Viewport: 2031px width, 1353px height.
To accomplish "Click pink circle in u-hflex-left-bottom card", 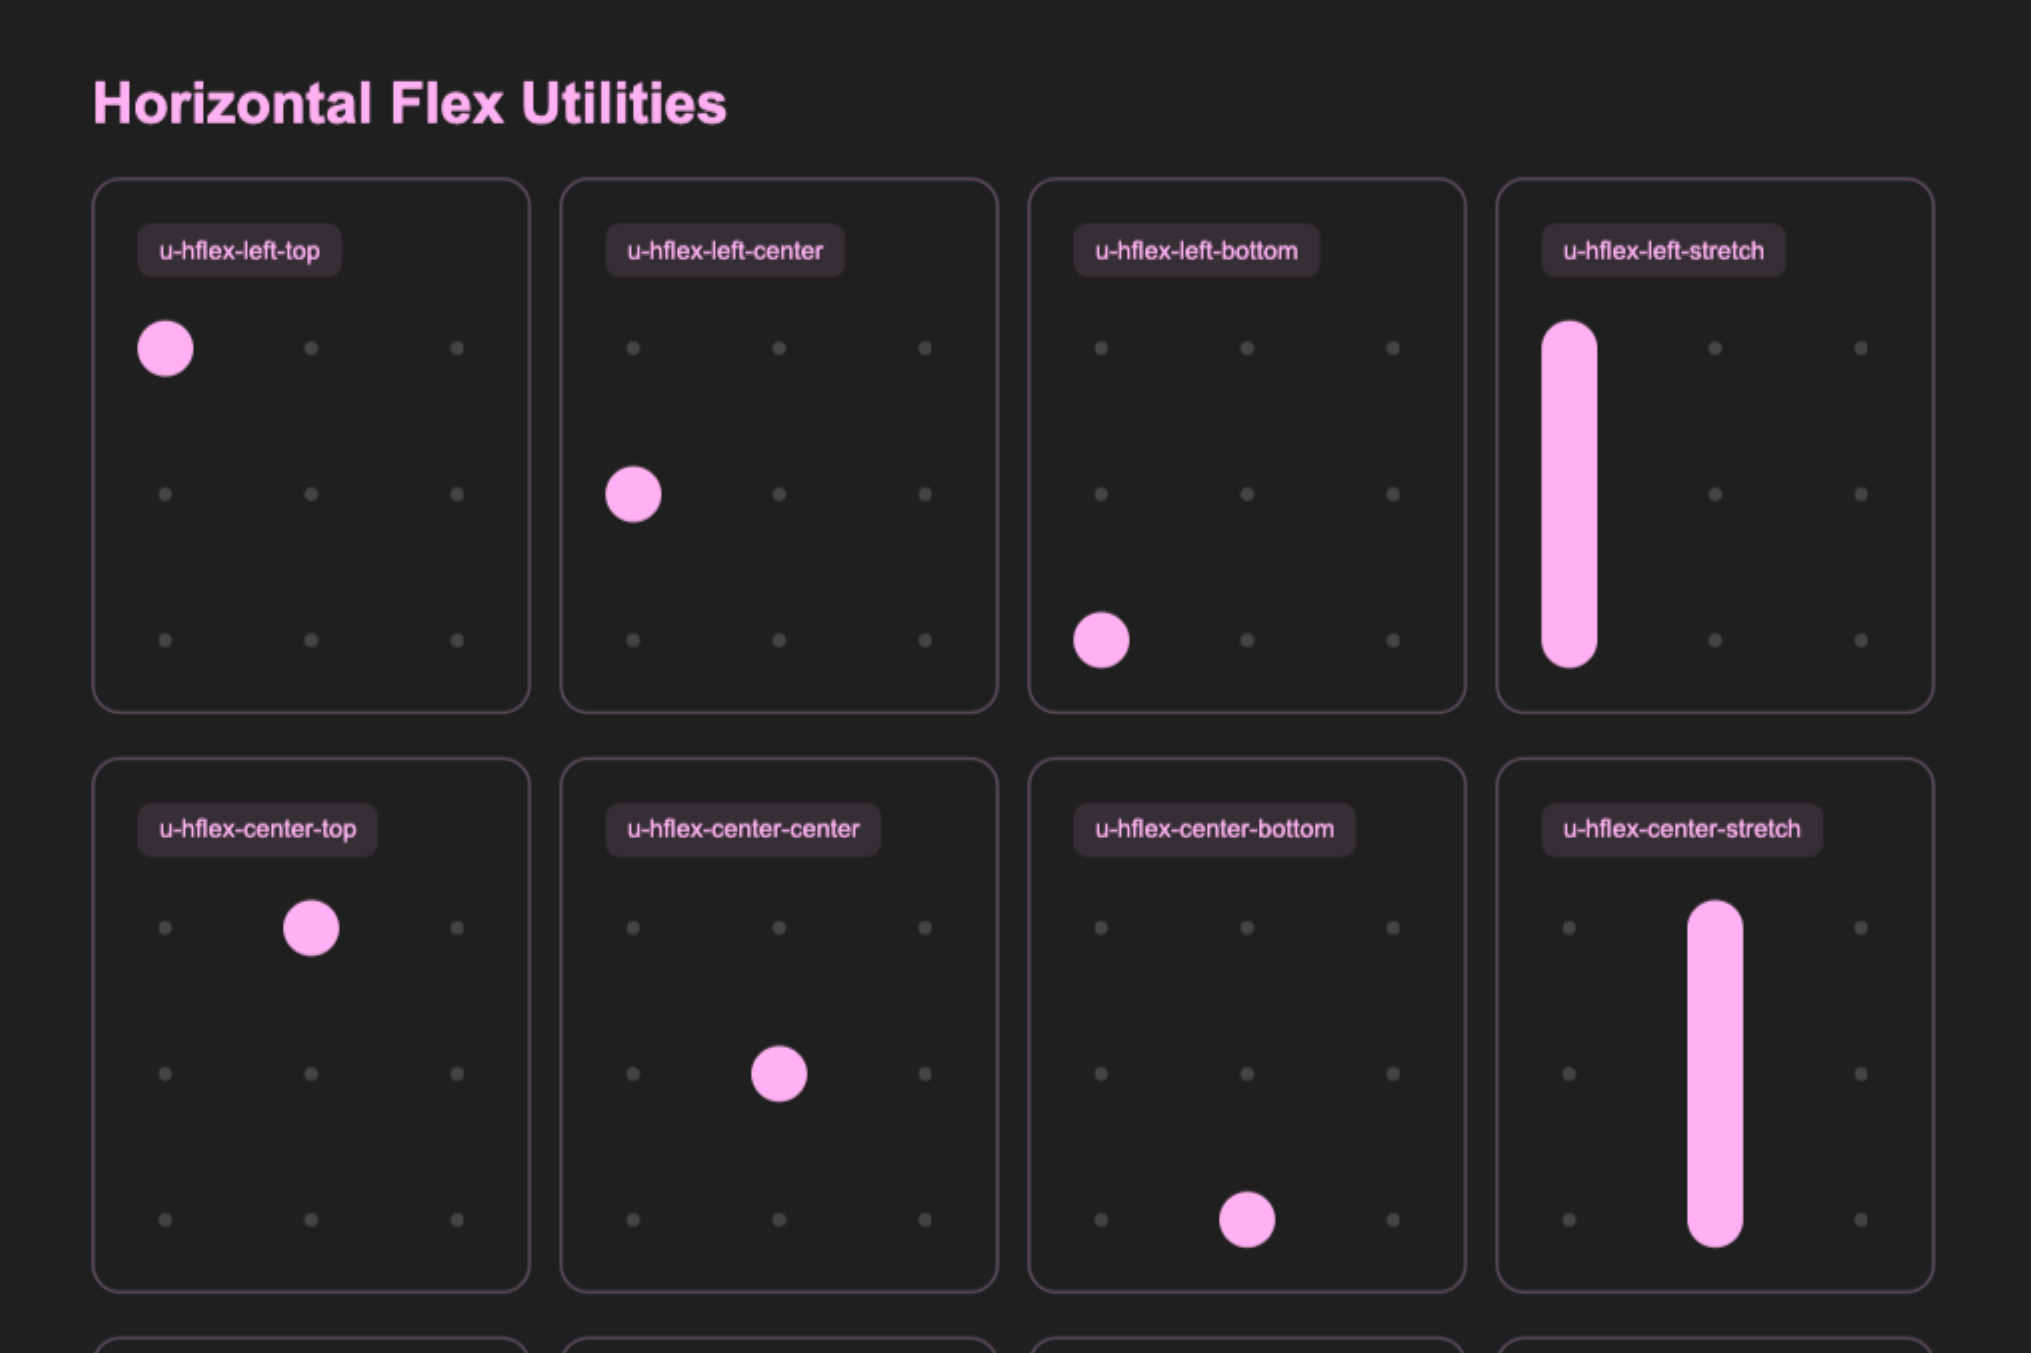I will [1101, 640].
